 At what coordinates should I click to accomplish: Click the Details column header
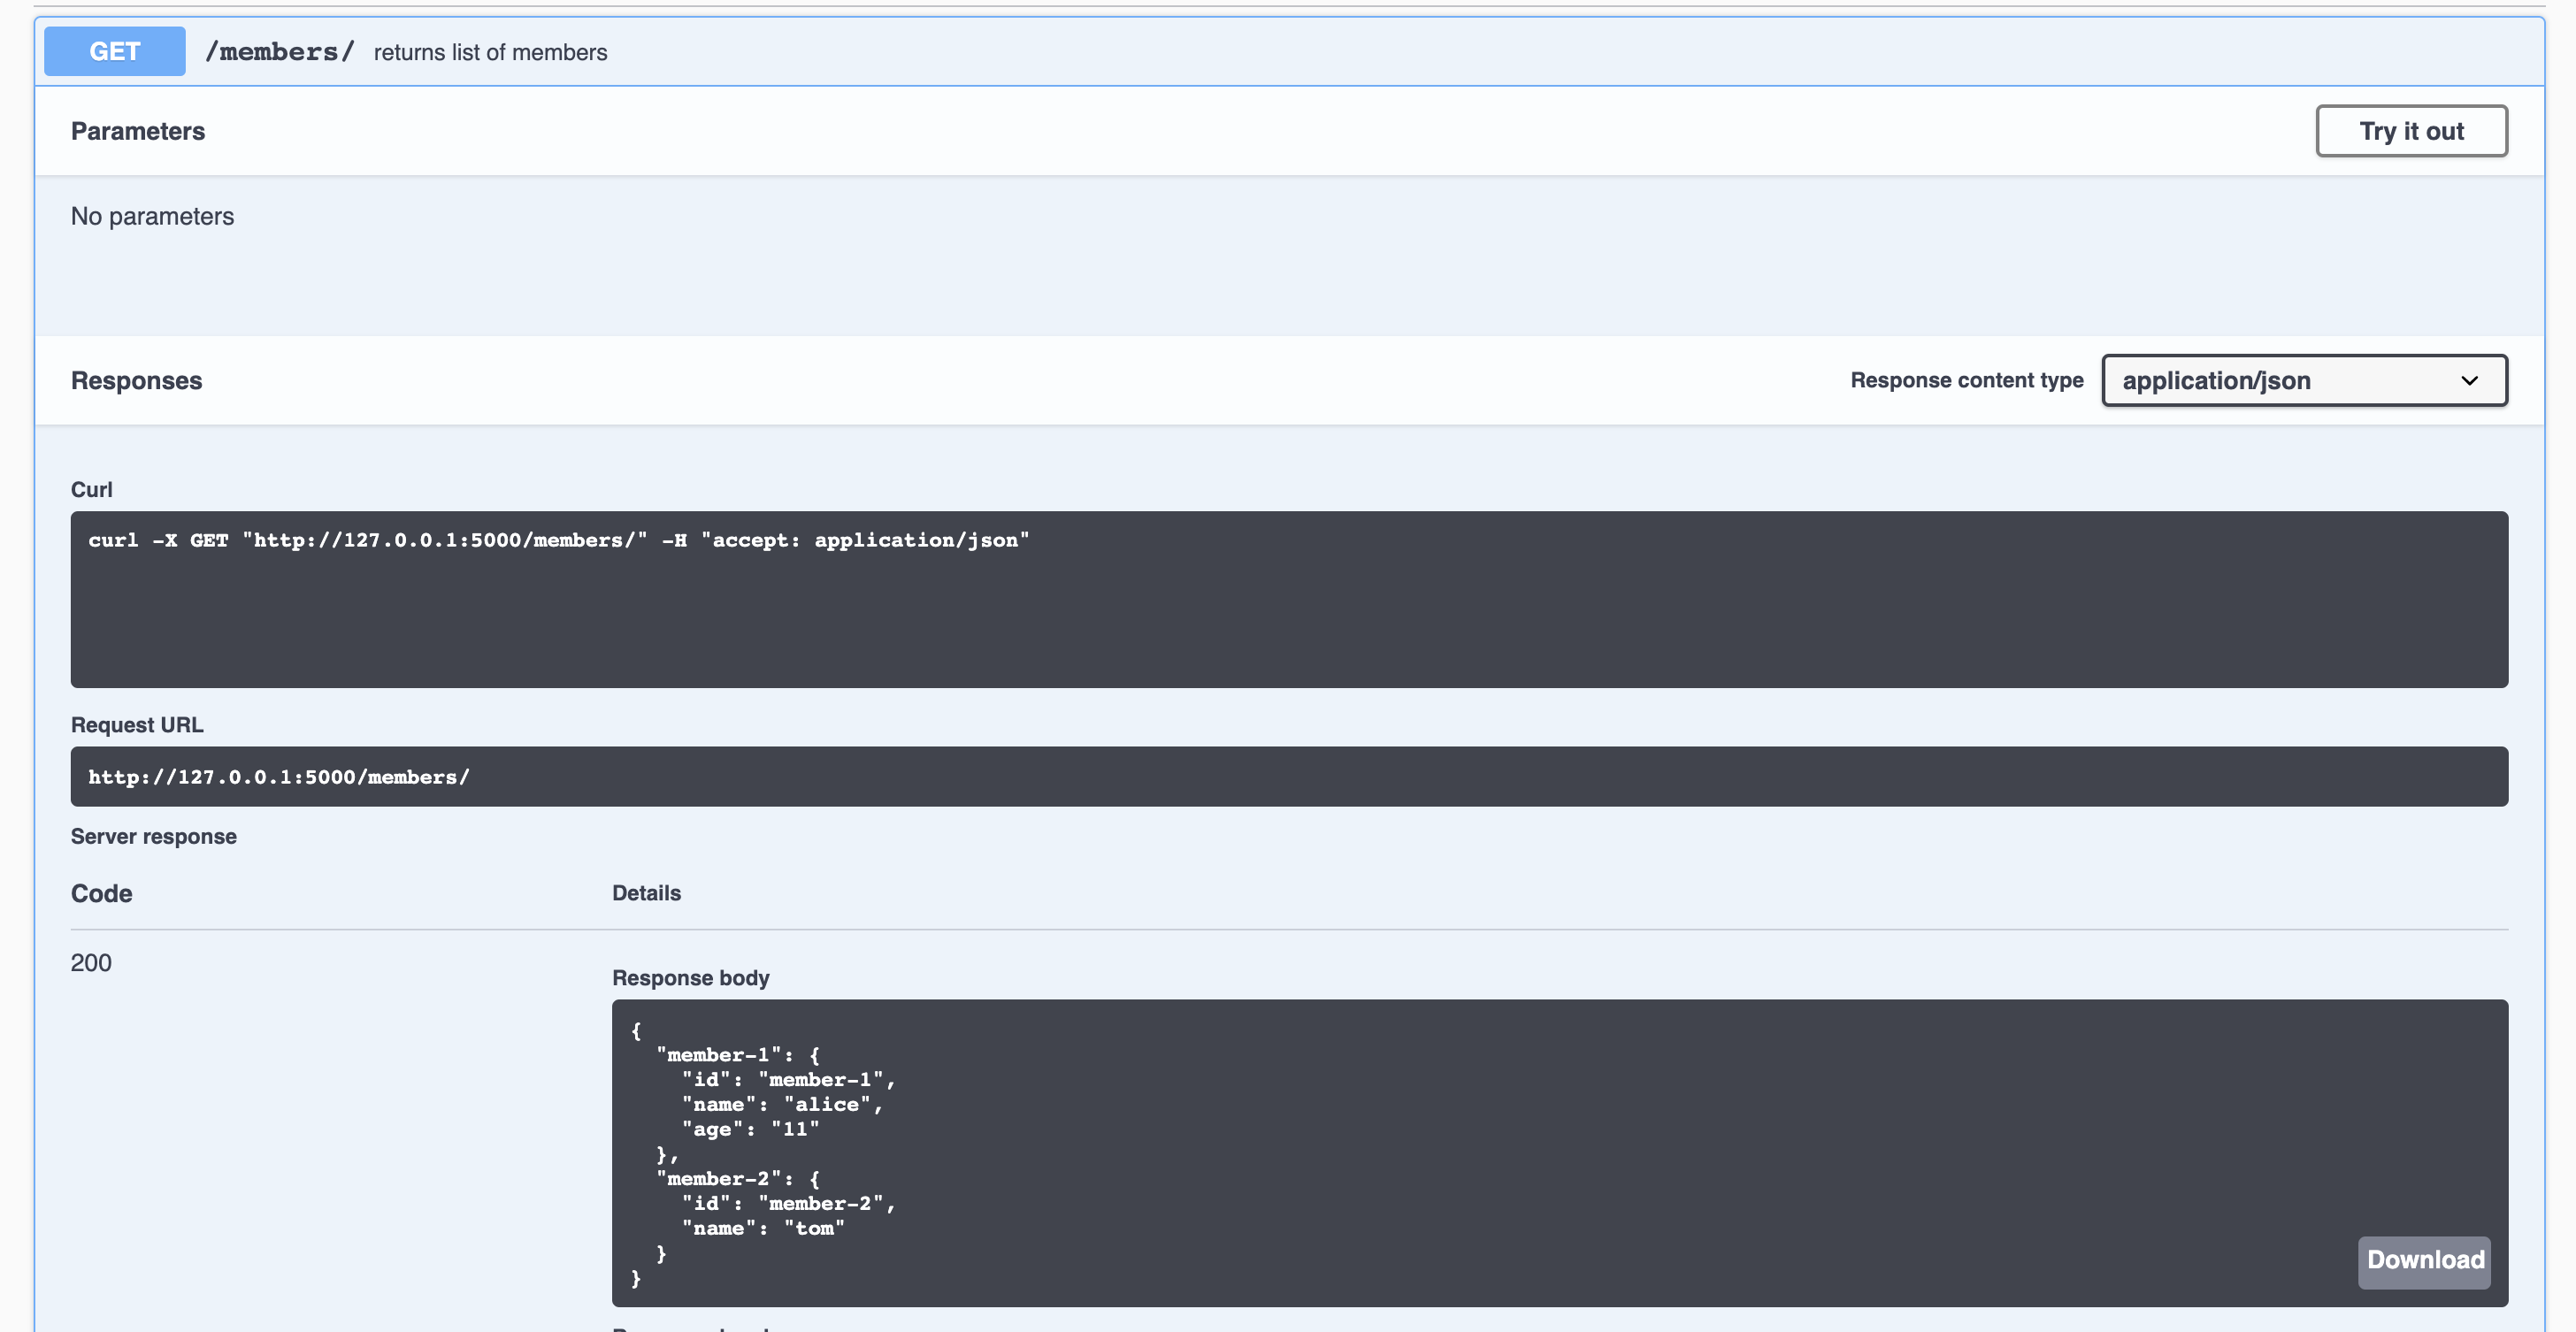646,893
